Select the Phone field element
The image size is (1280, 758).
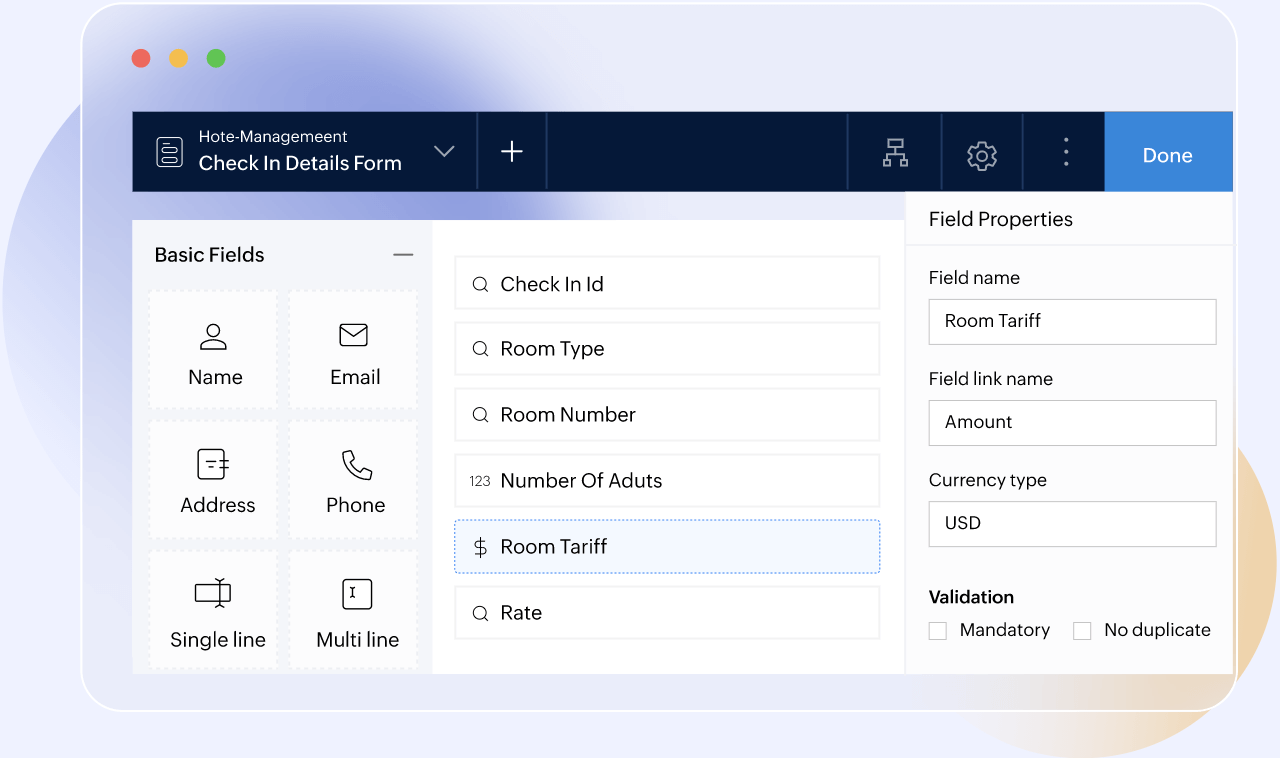pos(353,479)
